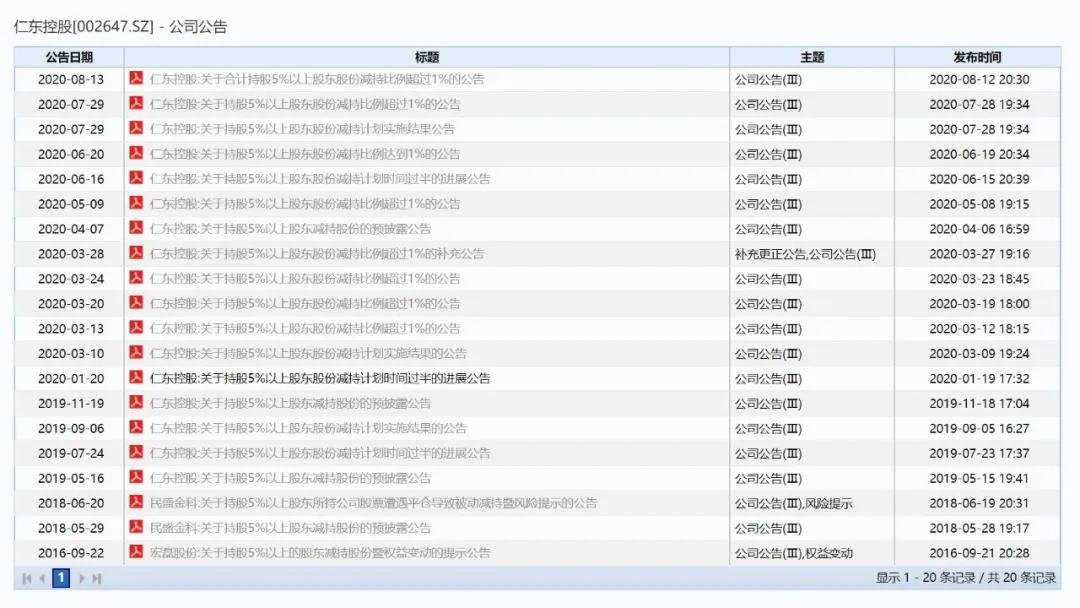1080x608 pixels.
Task: Open the PDF icon on the 2020-01-20 row
Action: coord(135,378)
